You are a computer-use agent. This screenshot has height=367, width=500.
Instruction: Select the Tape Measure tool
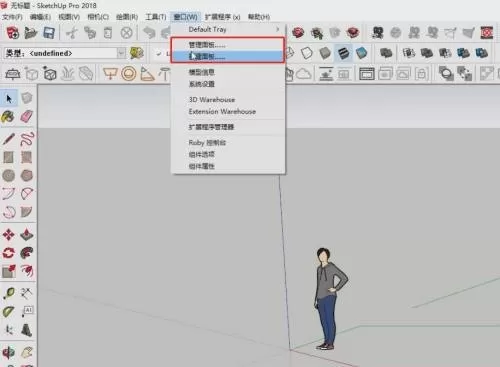click(x=9, y=293)
